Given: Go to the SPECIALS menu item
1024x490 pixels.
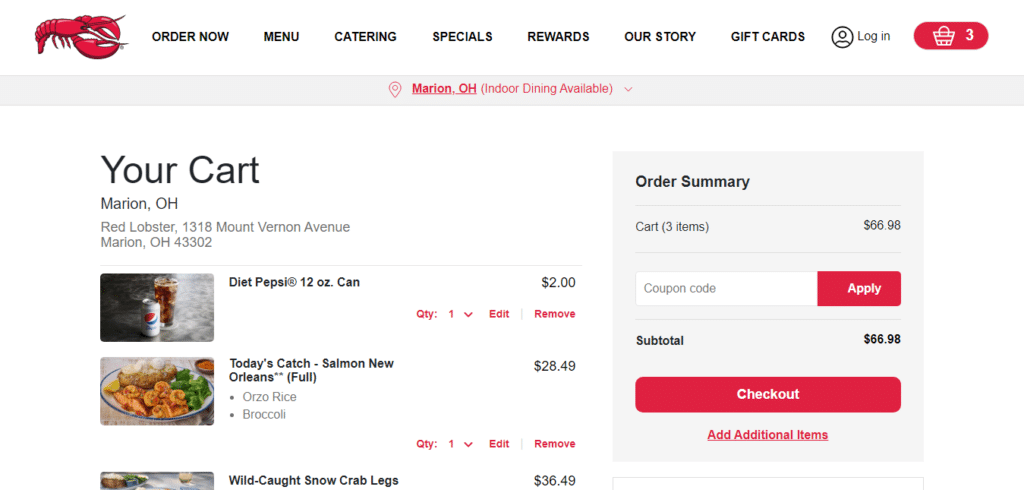Looking at the screenshot, I should click(x=462, y=37).
